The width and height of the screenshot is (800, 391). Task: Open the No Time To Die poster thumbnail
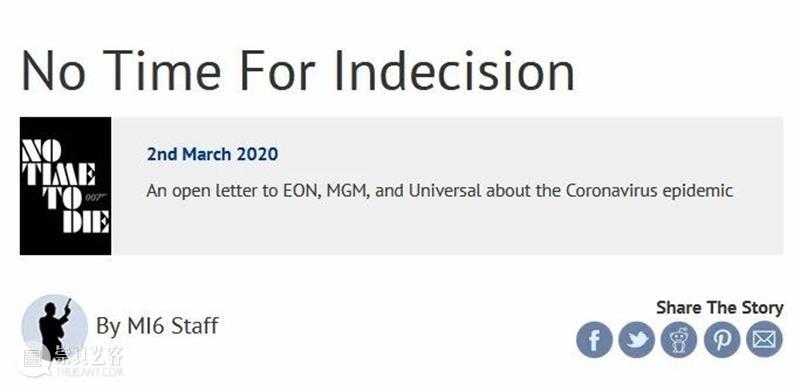pos(65,186)
